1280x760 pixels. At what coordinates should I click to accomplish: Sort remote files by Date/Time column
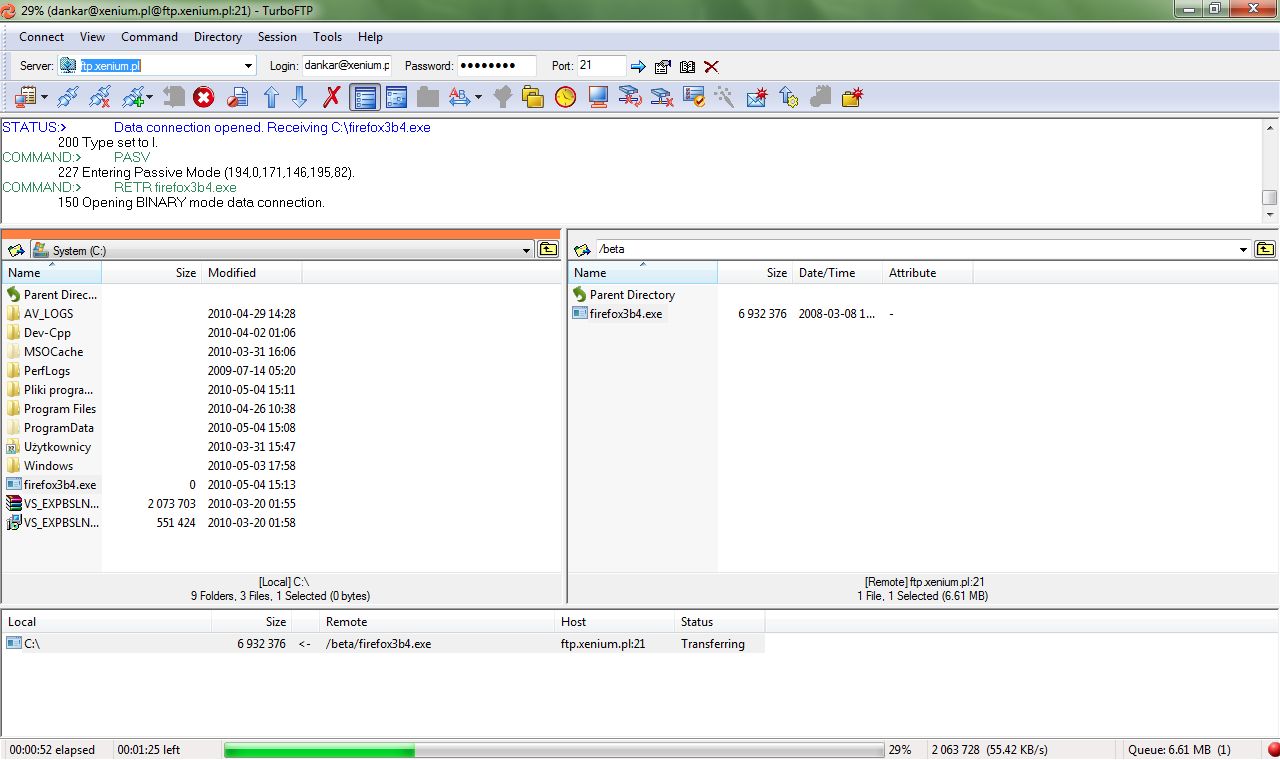click(x=837, y=273)
